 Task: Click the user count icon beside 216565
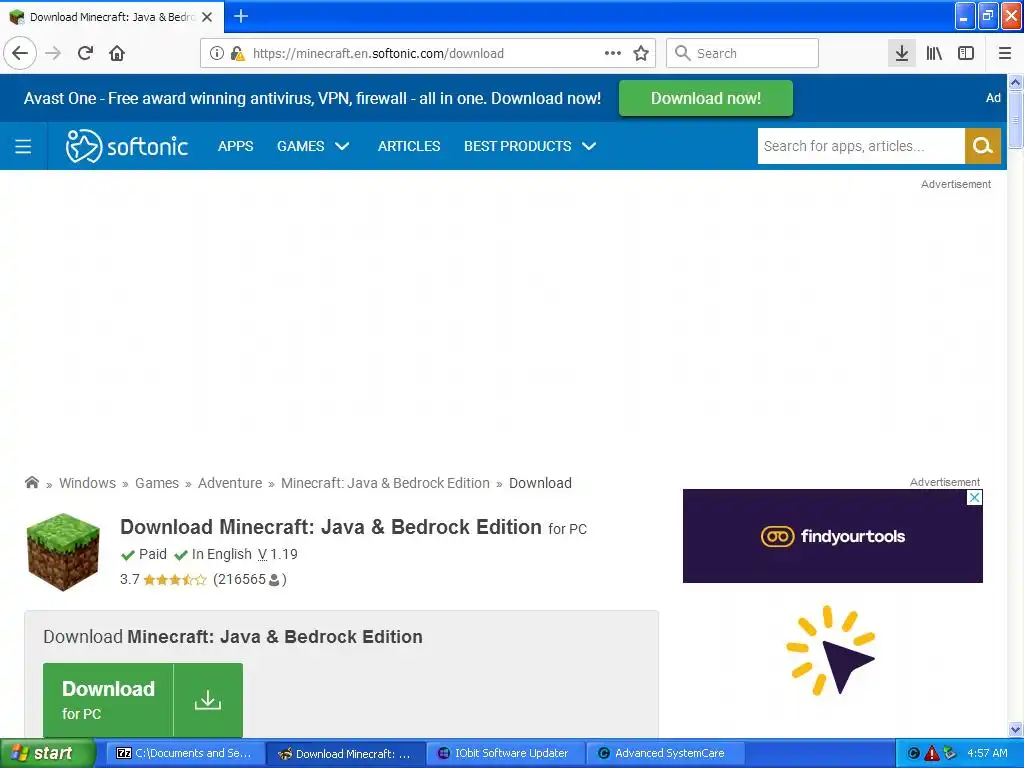tap(274, 579)
